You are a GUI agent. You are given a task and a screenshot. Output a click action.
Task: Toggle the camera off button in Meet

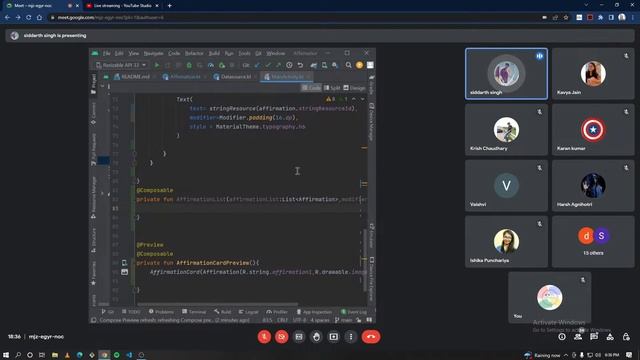coord(282,337)
